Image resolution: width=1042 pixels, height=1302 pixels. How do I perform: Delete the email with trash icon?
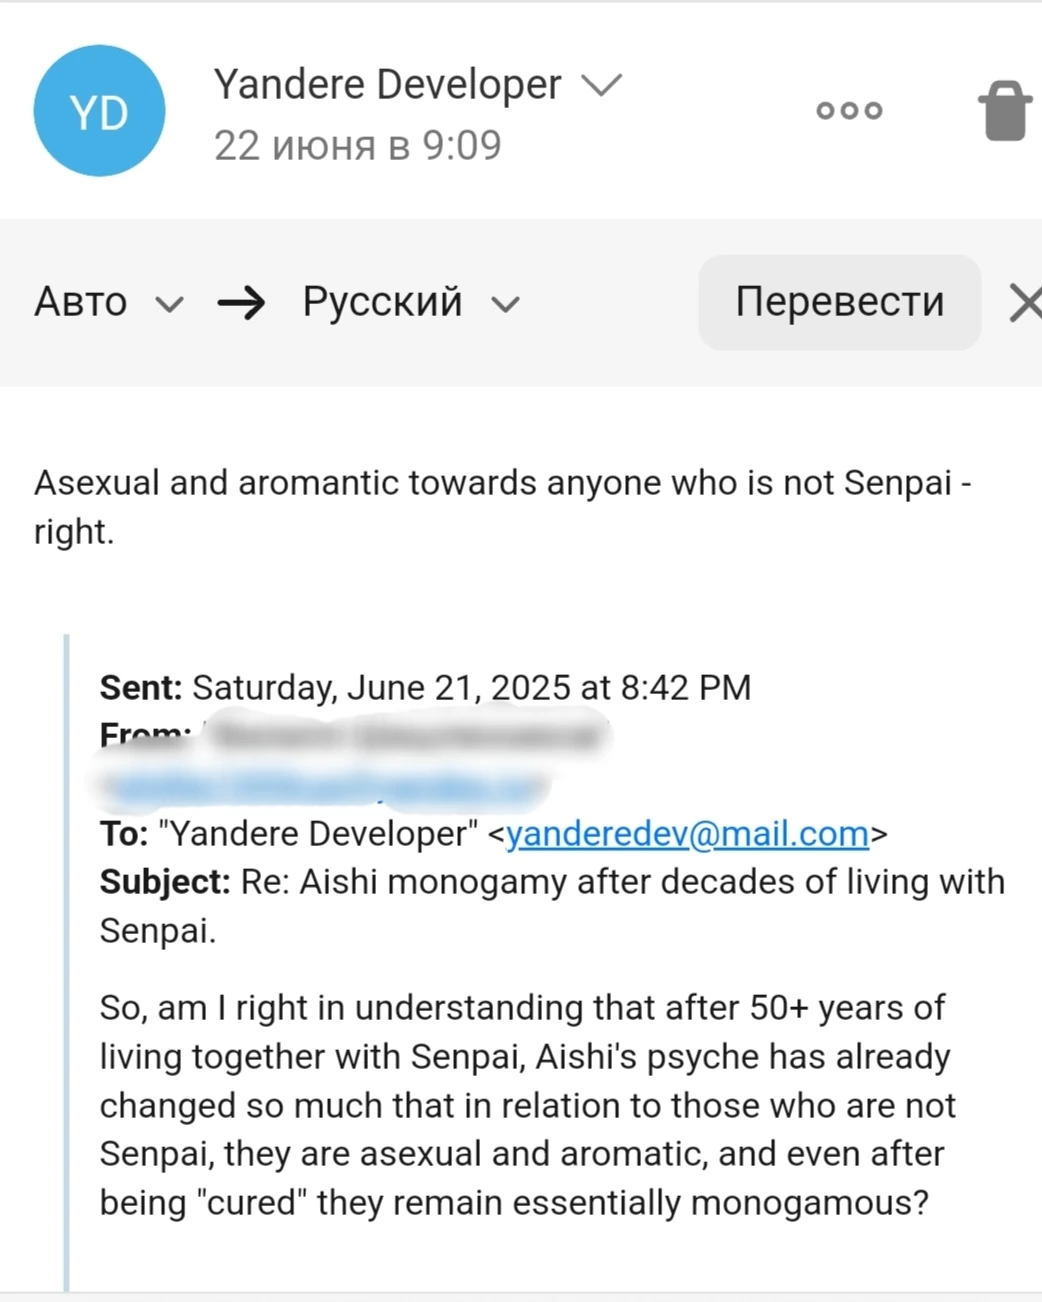[x=1005, y=110]
